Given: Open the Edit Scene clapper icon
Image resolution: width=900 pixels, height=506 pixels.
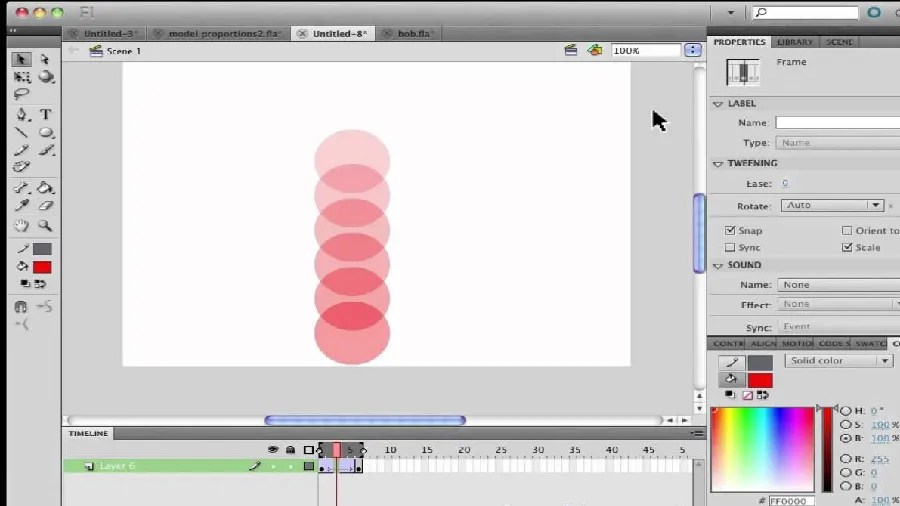Looking at the screenshot, I should (571, 50).
